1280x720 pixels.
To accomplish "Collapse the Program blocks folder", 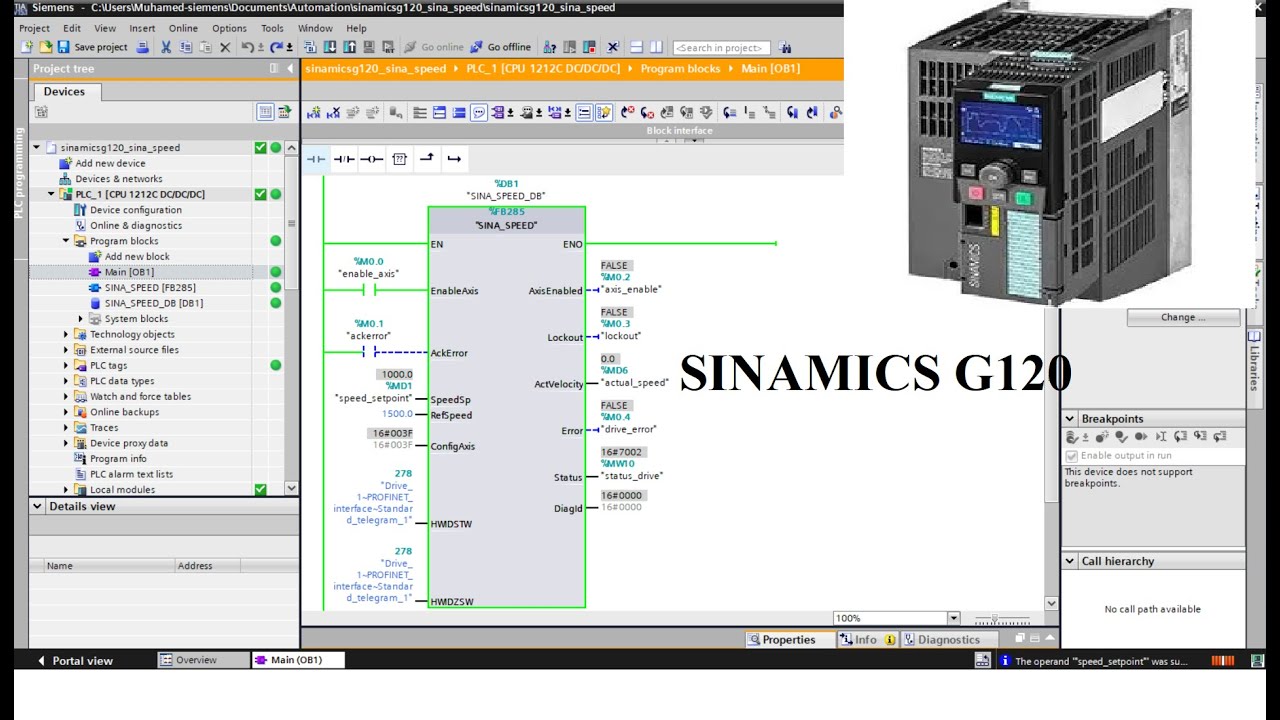I will pos(67,241).
